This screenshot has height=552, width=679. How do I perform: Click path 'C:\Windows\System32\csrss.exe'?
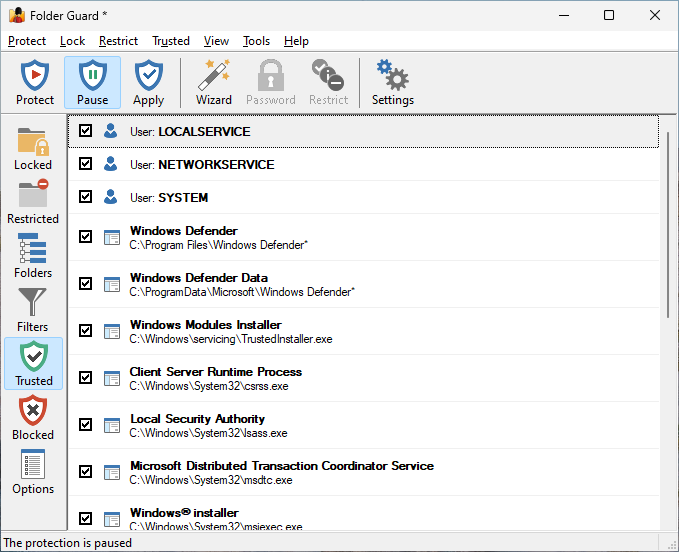209,386
